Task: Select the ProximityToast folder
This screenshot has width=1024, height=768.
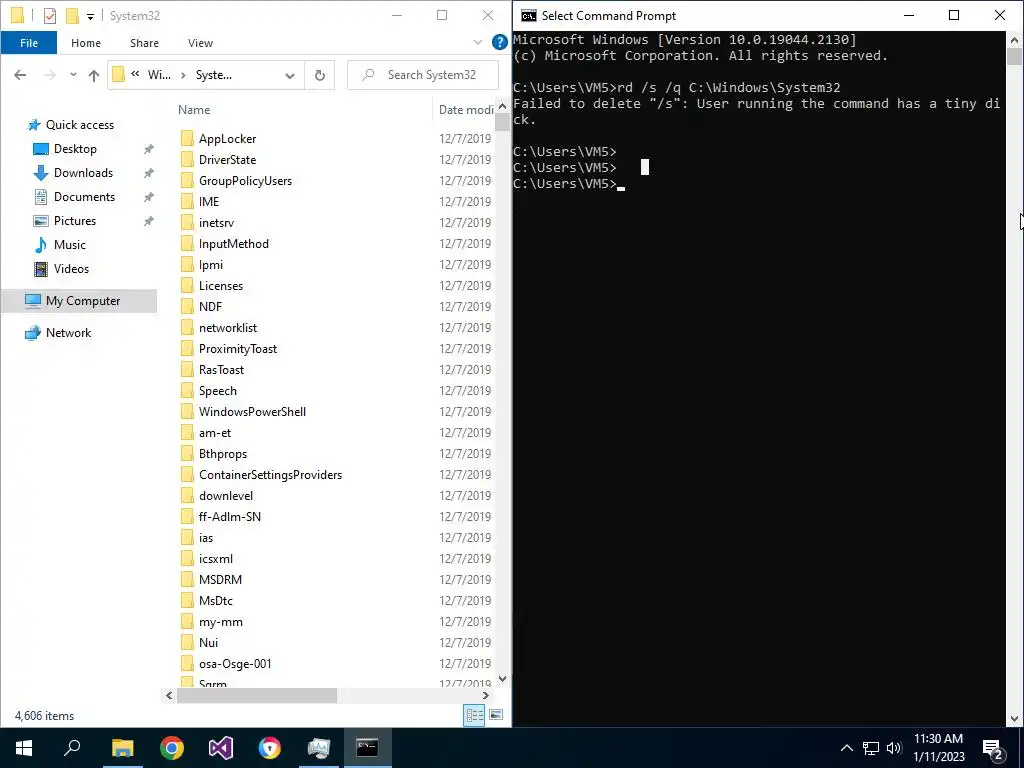Action: click(238, 349)
